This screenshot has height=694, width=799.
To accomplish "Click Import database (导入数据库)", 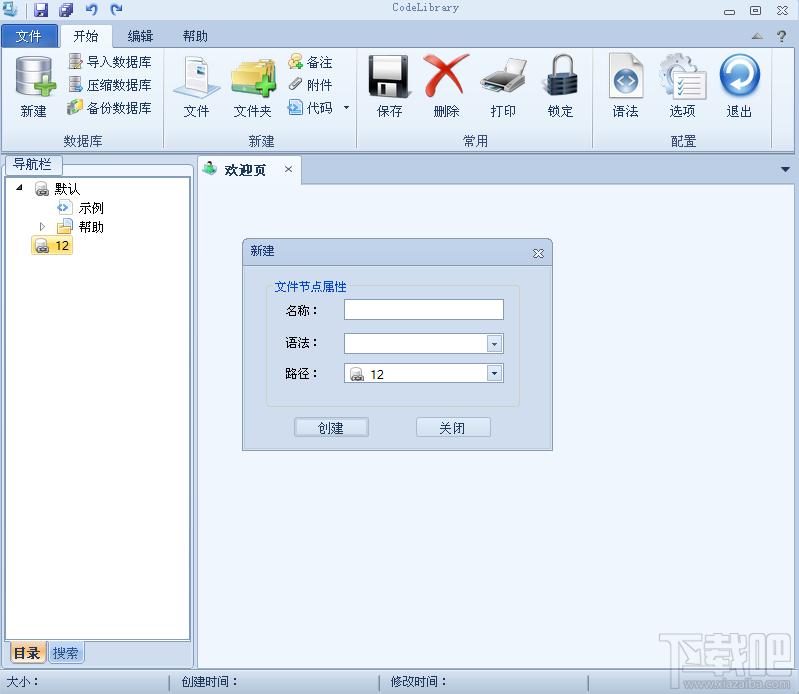I will (110, 62).
